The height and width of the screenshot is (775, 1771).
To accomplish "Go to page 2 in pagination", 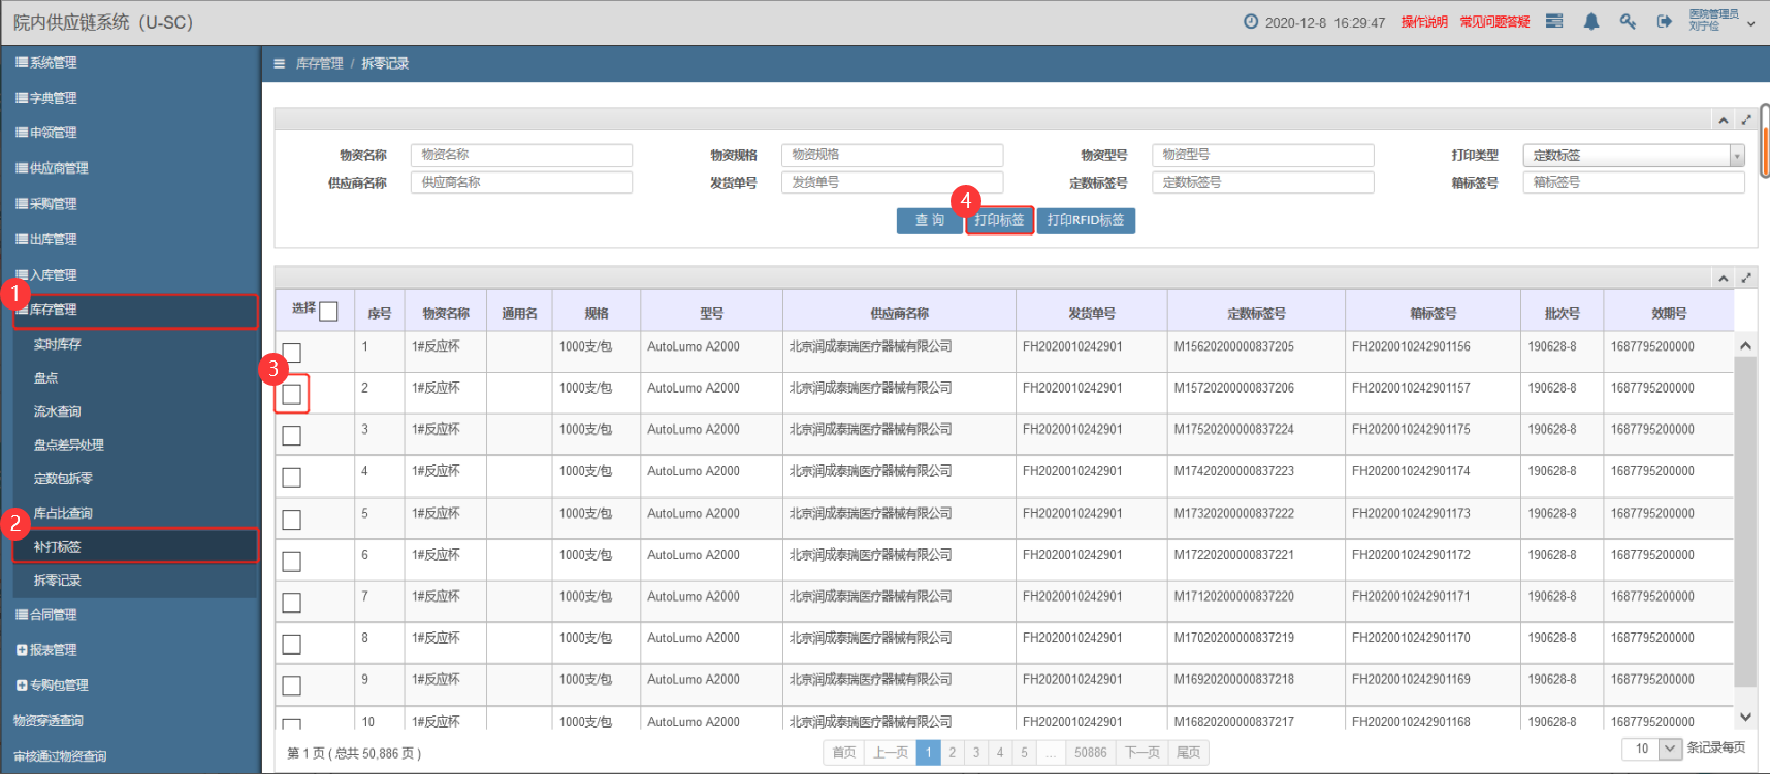I will [952, 752].
